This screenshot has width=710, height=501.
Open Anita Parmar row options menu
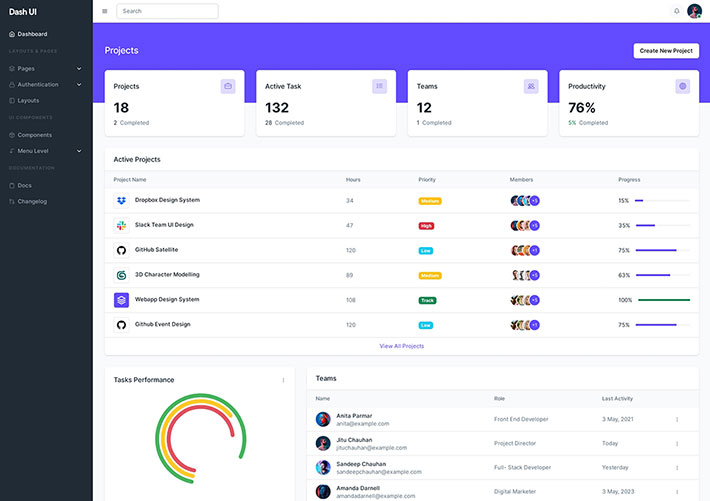[677, 420]
